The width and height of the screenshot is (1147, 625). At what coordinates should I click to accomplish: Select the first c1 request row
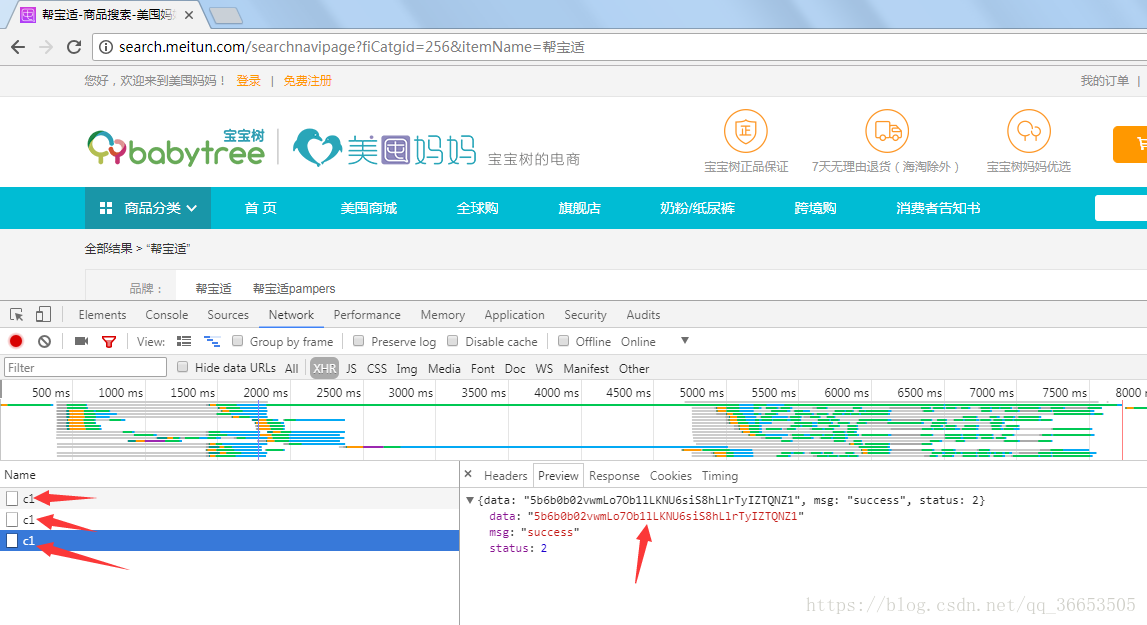(230, 498)
